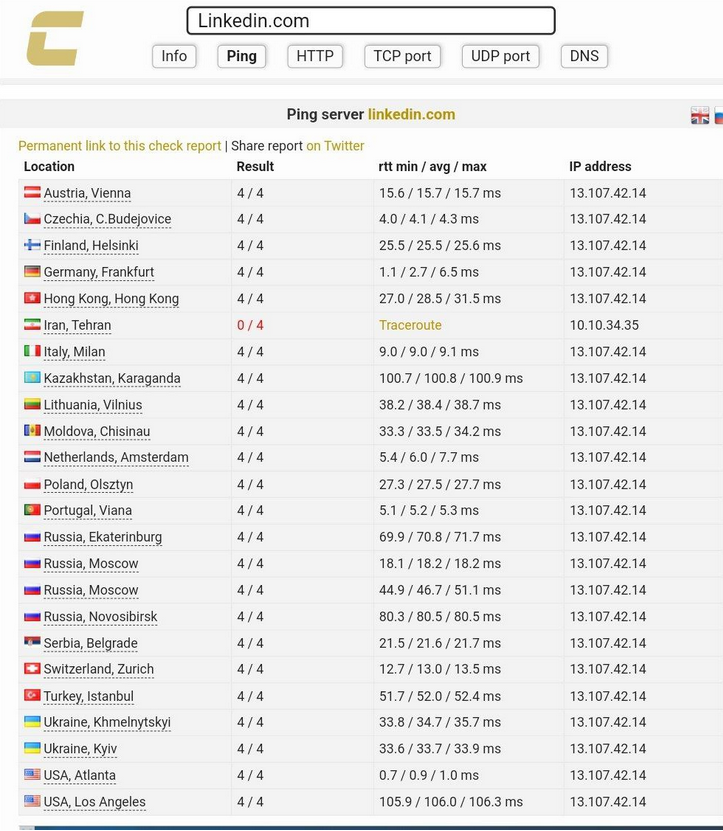
Task: Select rtt 69.9 / 70.8 / 71.7 ms
Action: 440,537
